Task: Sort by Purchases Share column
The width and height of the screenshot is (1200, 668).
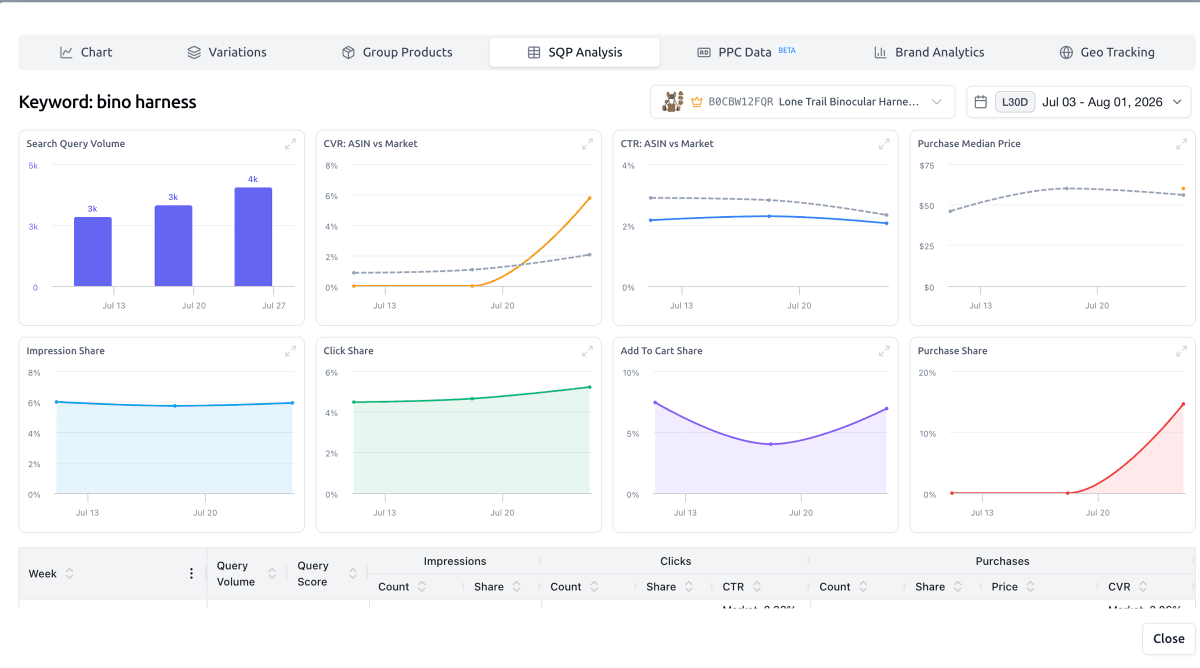Action: click(958, 587)
